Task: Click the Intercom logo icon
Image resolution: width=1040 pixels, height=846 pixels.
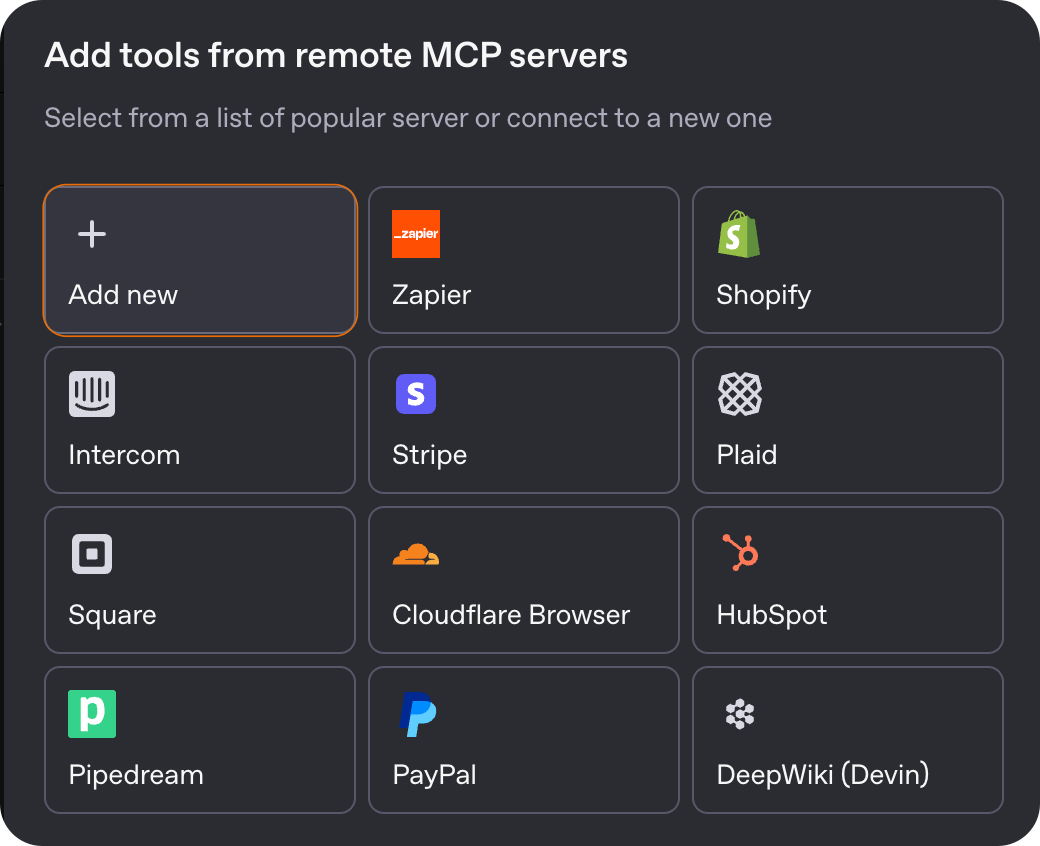Action: click(x=92, y=394)
